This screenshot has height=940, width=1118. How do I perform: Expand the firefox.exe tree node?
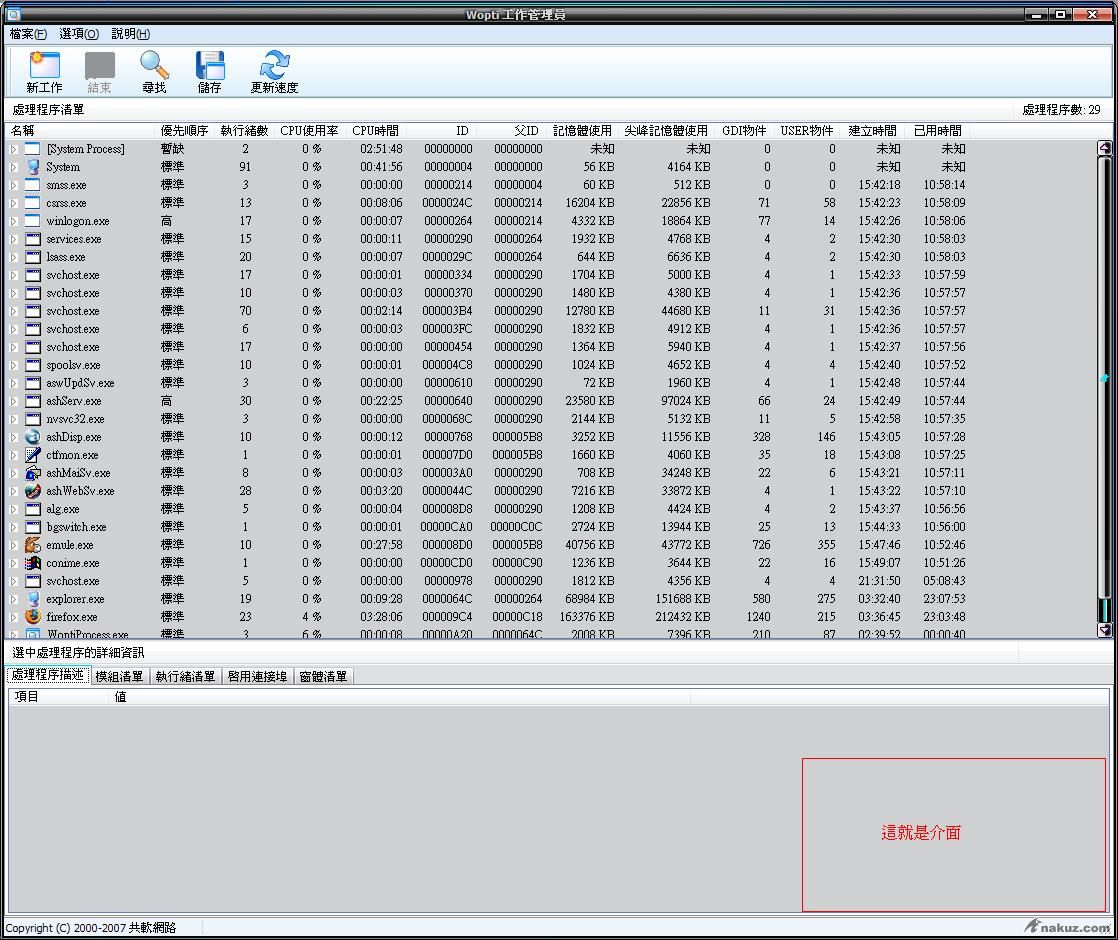(14, 617)
